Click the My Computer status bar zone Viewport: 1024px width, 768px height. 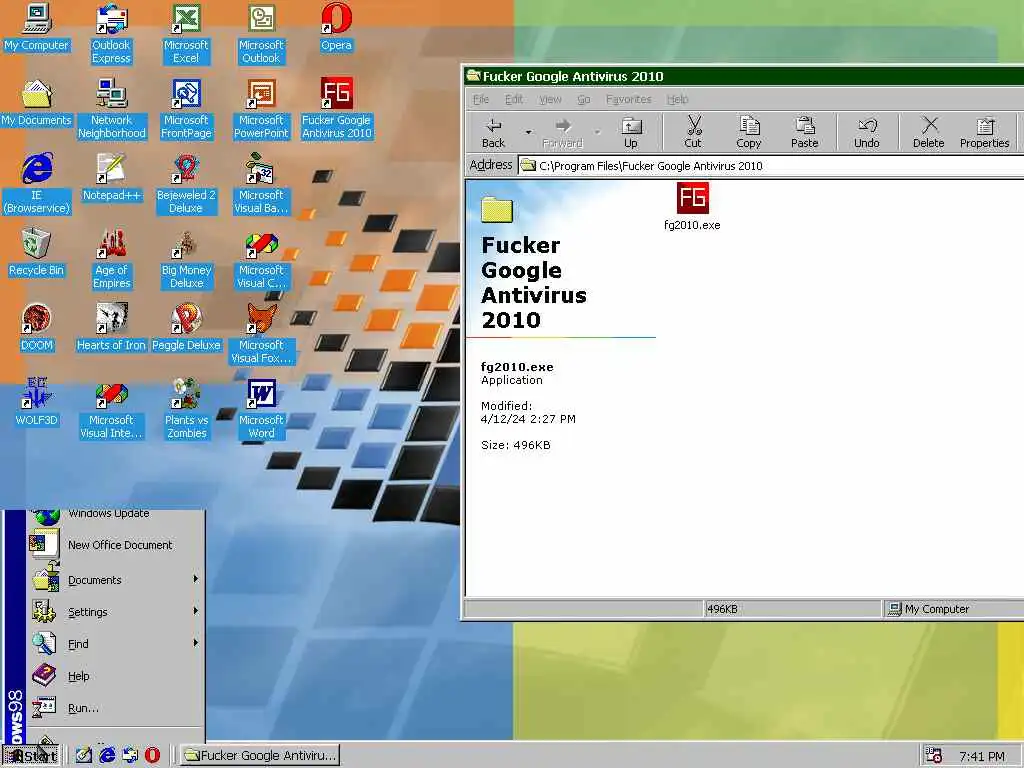tap(953, 609)
